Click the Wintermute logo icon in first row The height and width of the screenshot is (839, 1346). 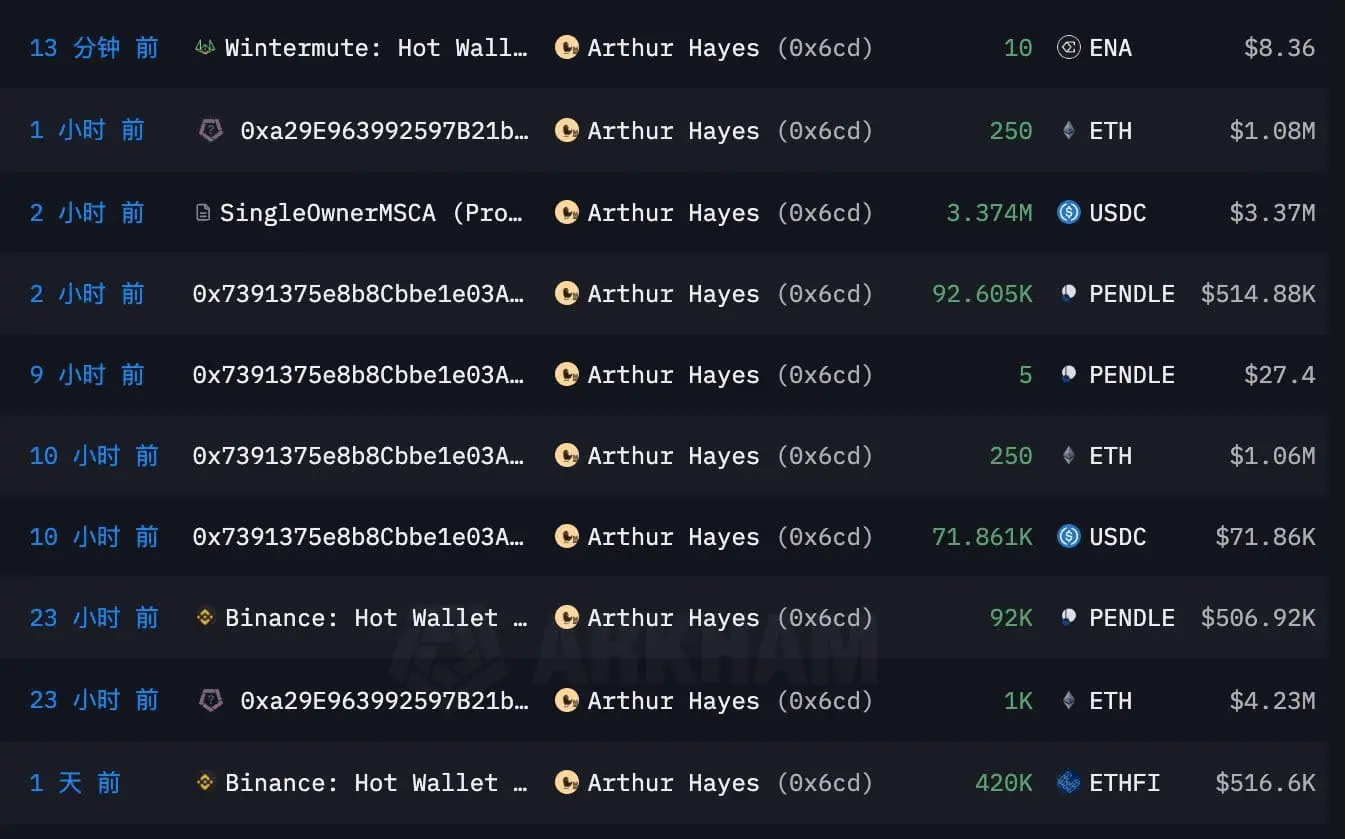(x=205, y=48)
